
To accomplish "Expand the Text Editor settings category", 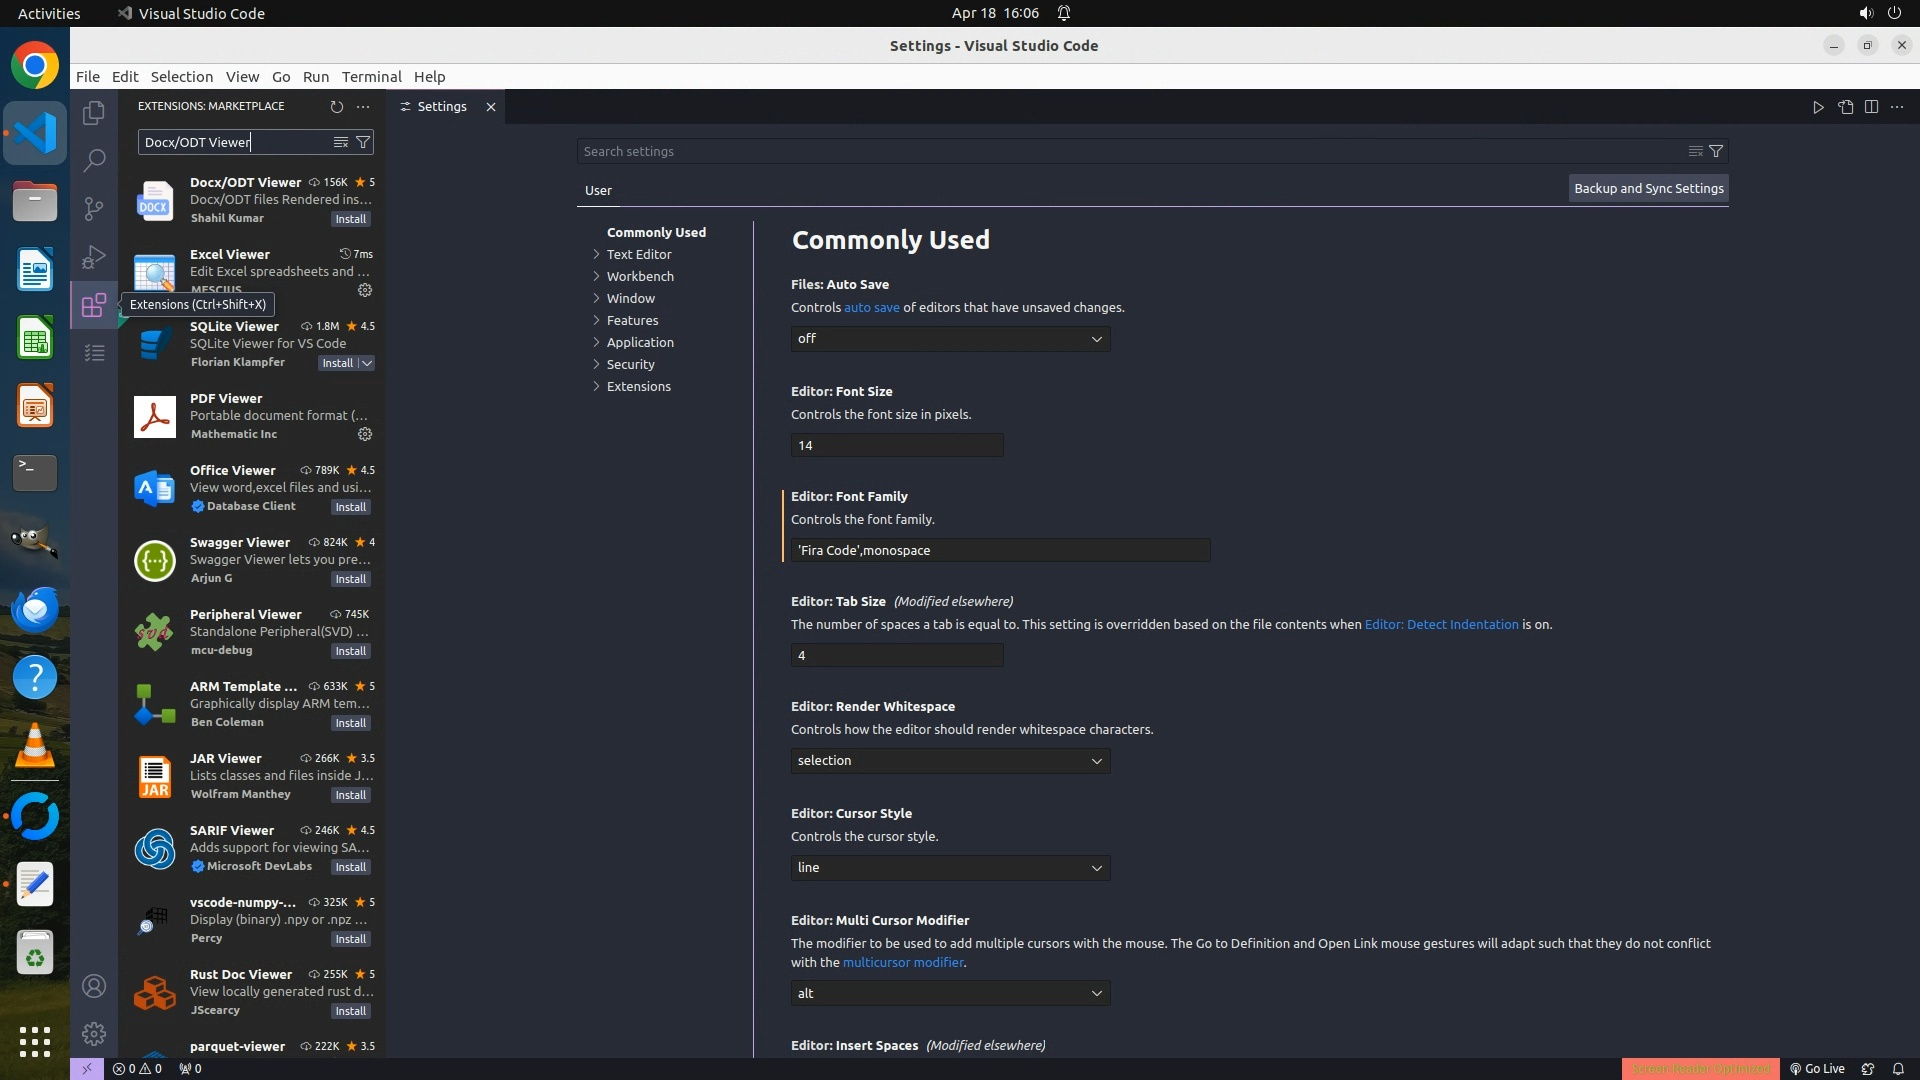I will click(638, 254).
